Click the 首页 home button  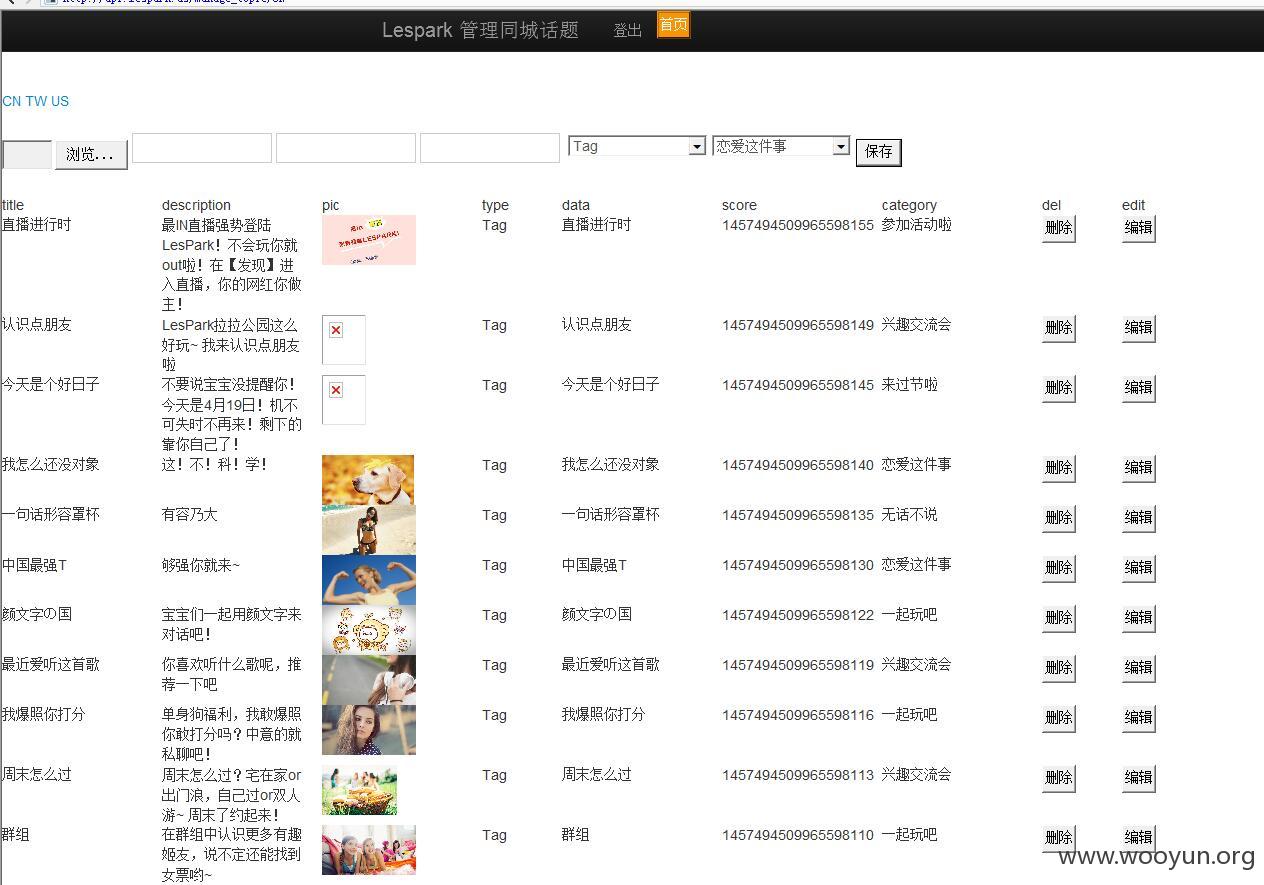673,25
